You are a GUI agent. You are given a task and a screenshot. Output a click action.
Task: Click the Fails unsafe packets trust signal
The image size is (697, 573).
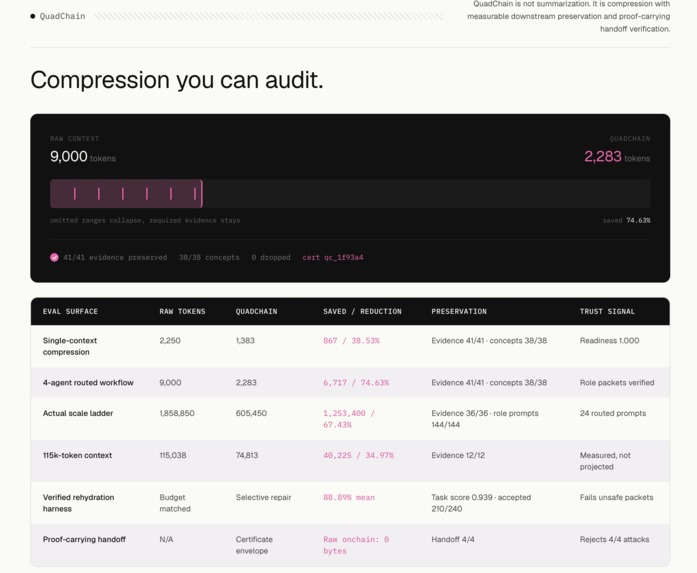[x=617, y=497]
